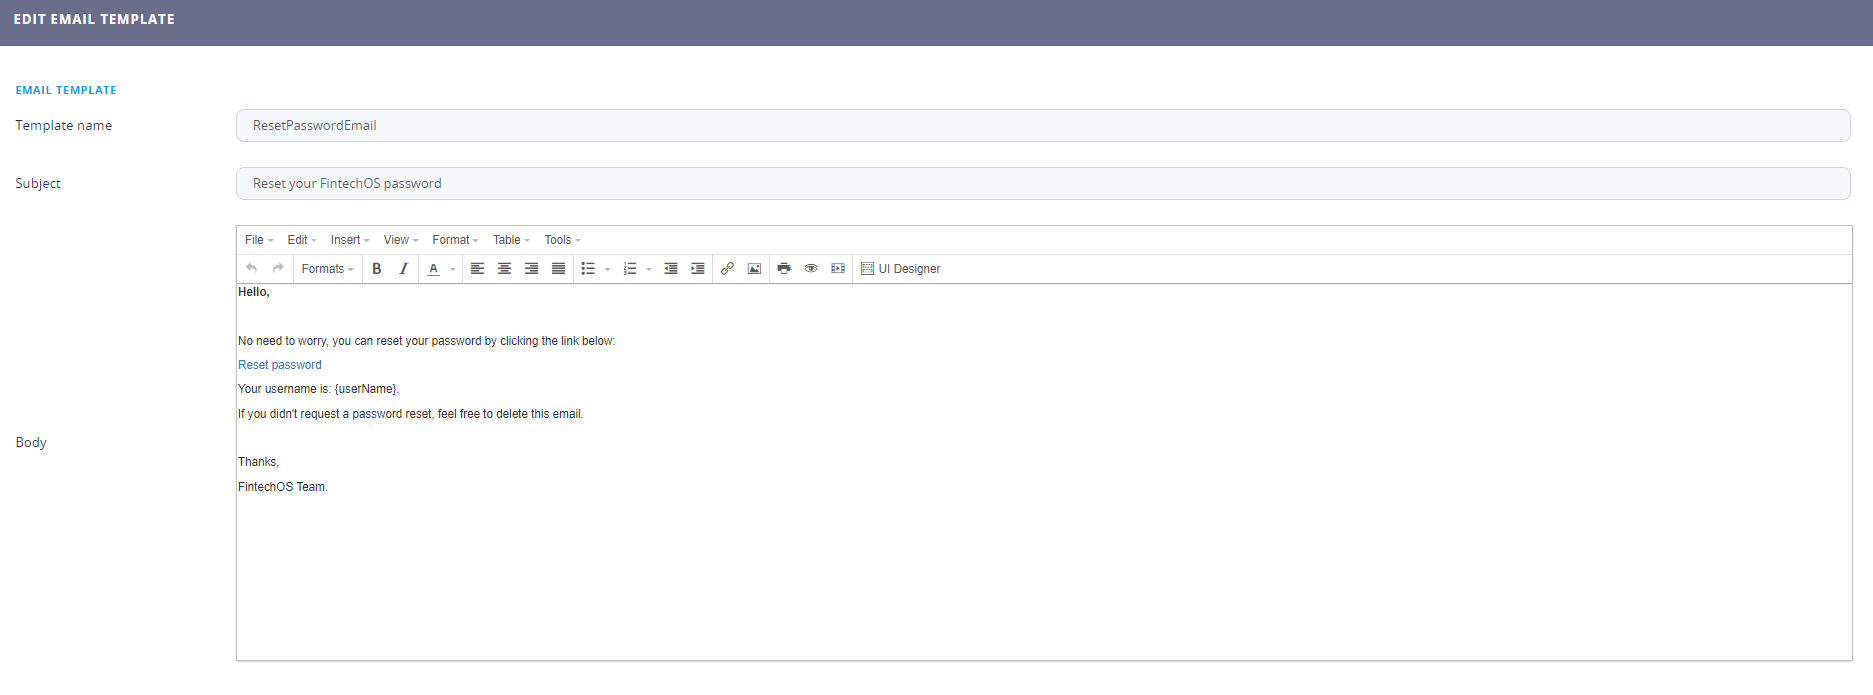Insert an image using the picture icon
The height and width of the screenshot is (695, 1873).
click(x=754, y=268)
